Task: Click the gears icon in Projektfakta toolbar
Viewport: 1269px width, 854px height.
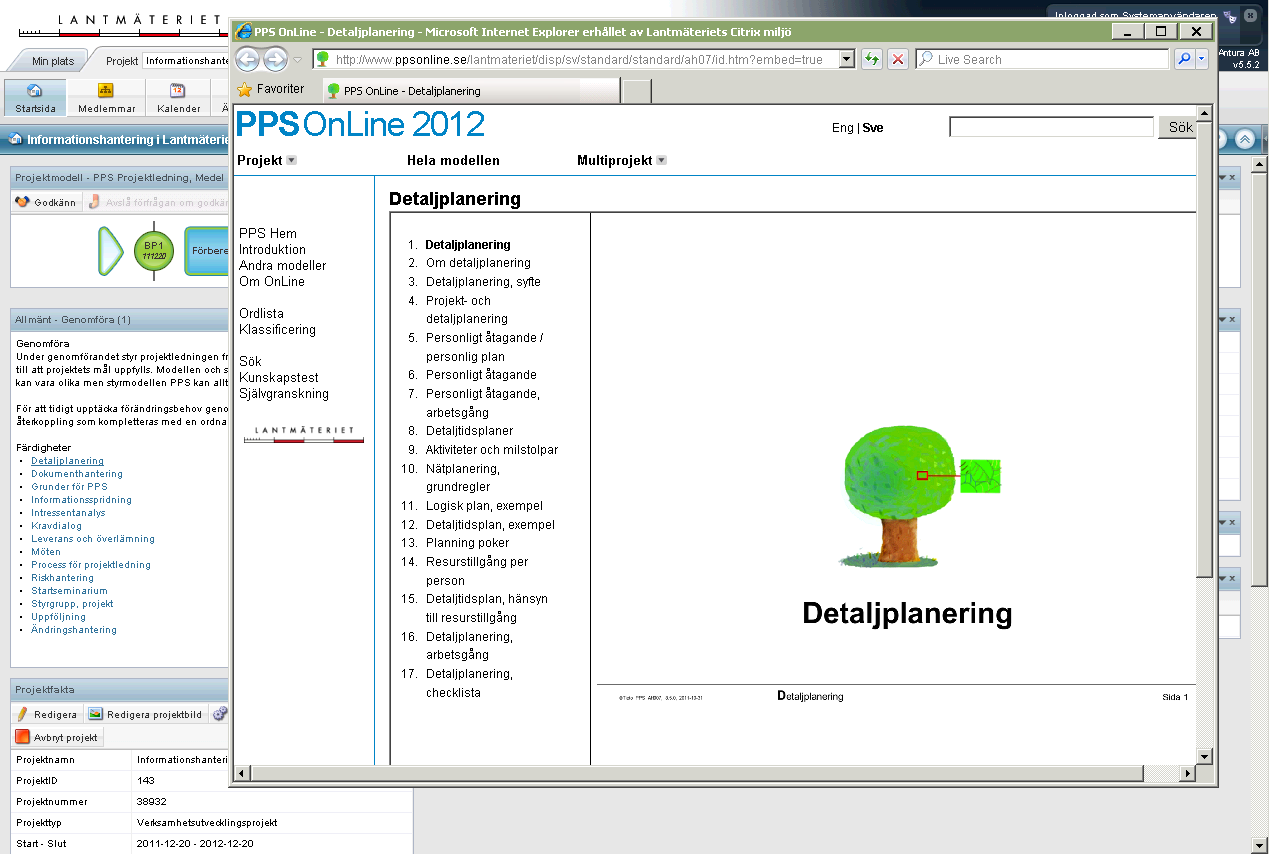Action: pos(221,714)
